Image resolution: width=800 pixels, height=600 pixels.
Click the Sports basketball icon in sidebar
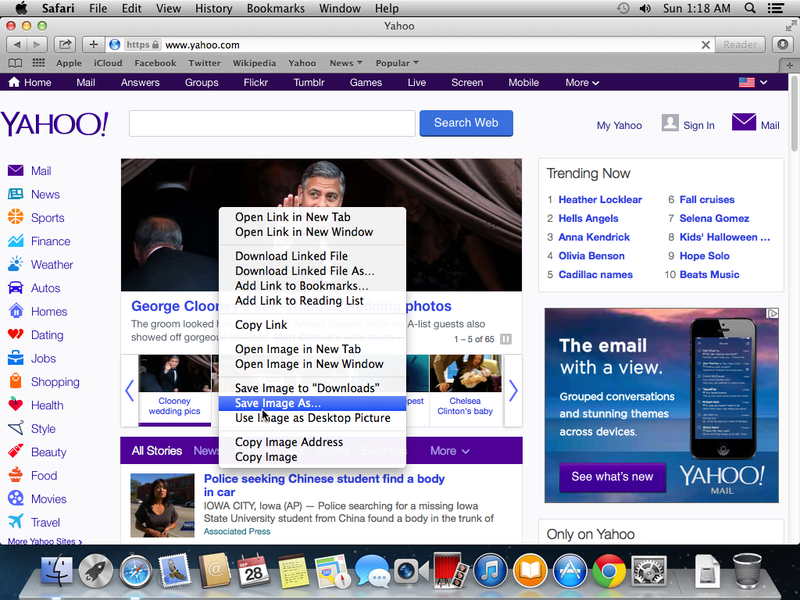pyautogui.click(x=15, y=217)
